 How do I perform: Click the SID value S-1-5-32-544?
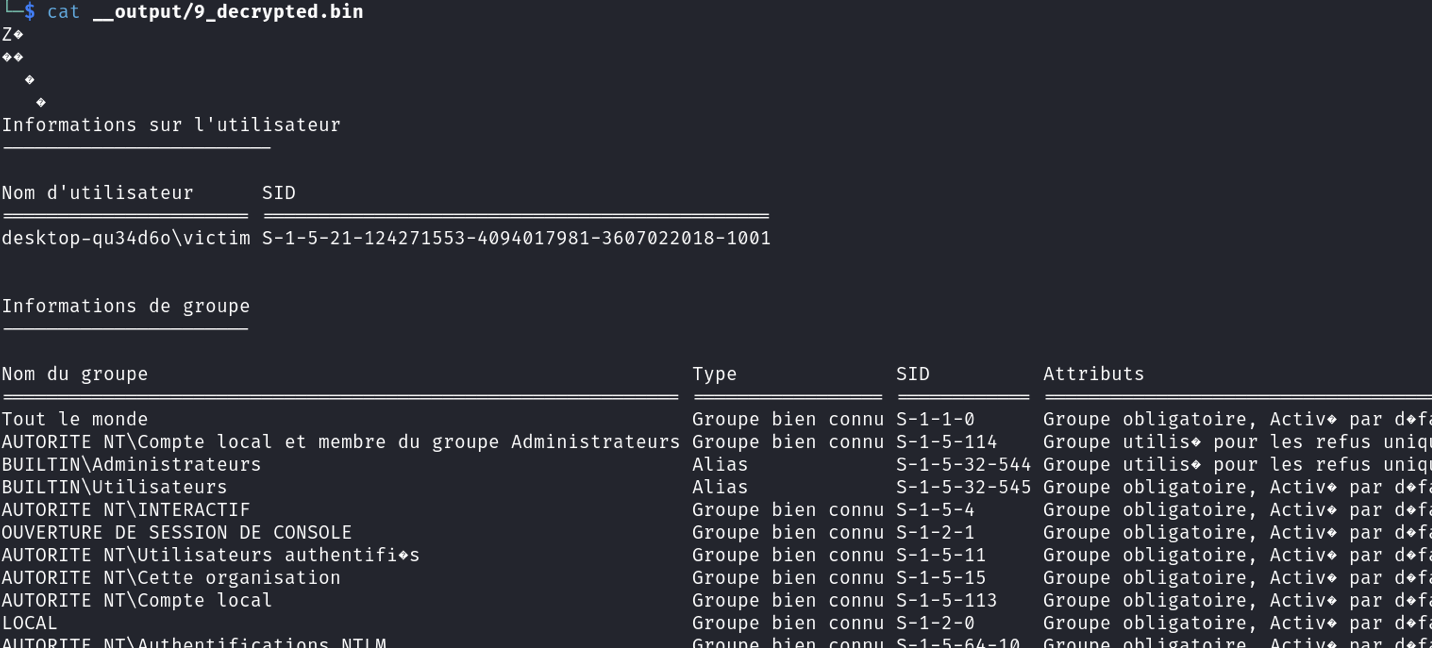click(963, 465)
